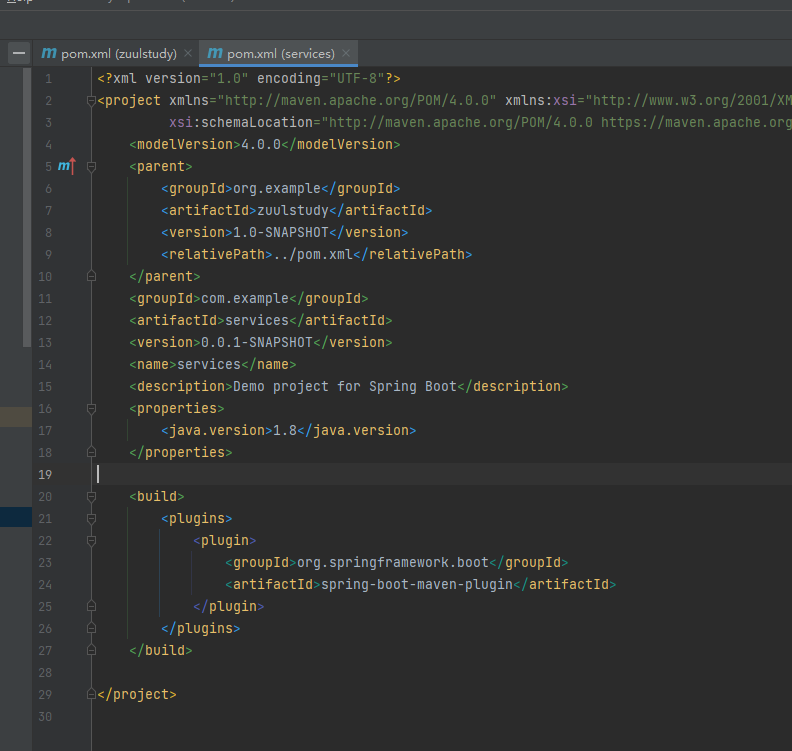Click fold end marker at closing parent tag
792x751 pixels.
click(91, 276)
